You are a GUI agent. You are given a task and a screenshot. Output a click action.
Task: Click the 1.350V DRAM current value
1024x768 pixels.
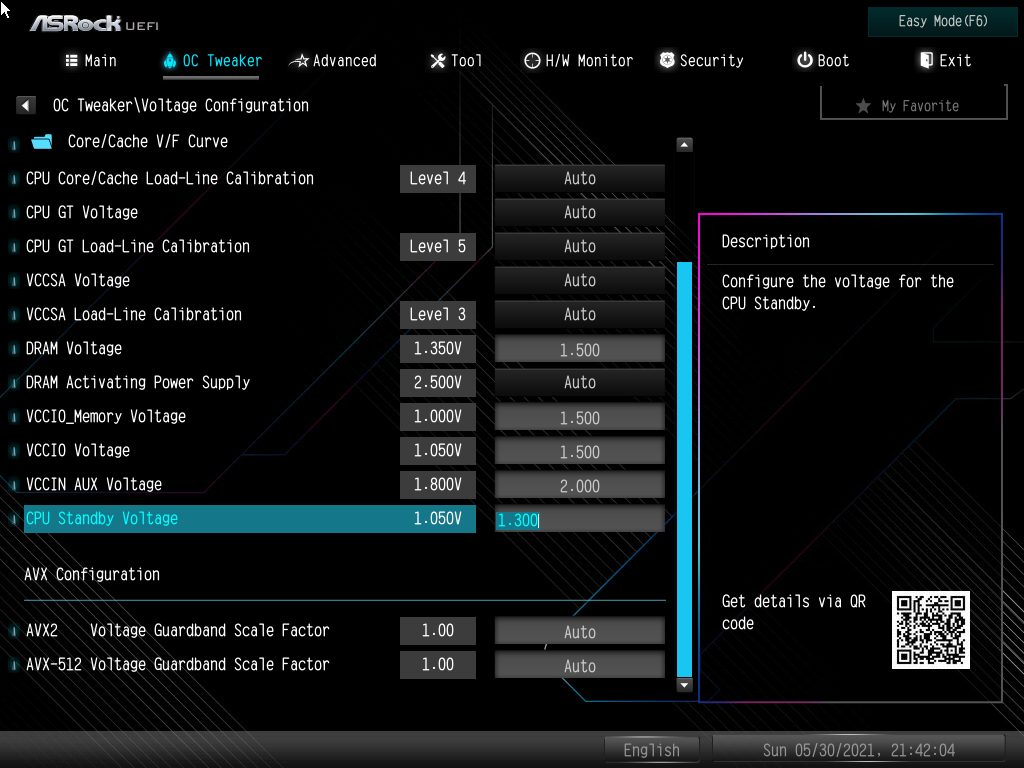(x=438, y=348)
